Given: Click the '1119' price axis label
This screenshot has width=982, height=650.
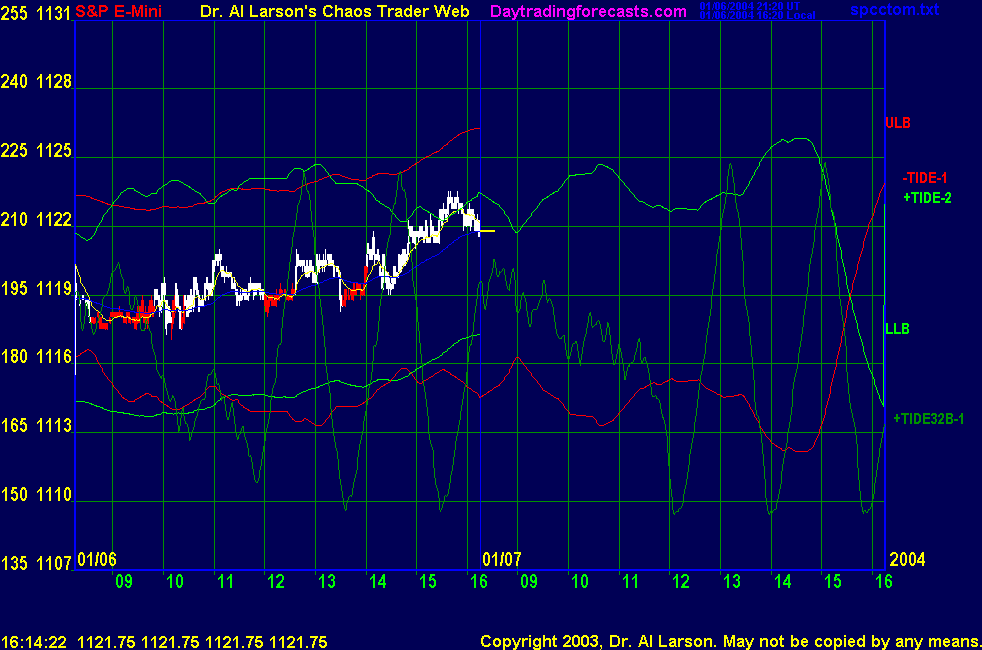Looking at the screenshot, I should point(54,289).
